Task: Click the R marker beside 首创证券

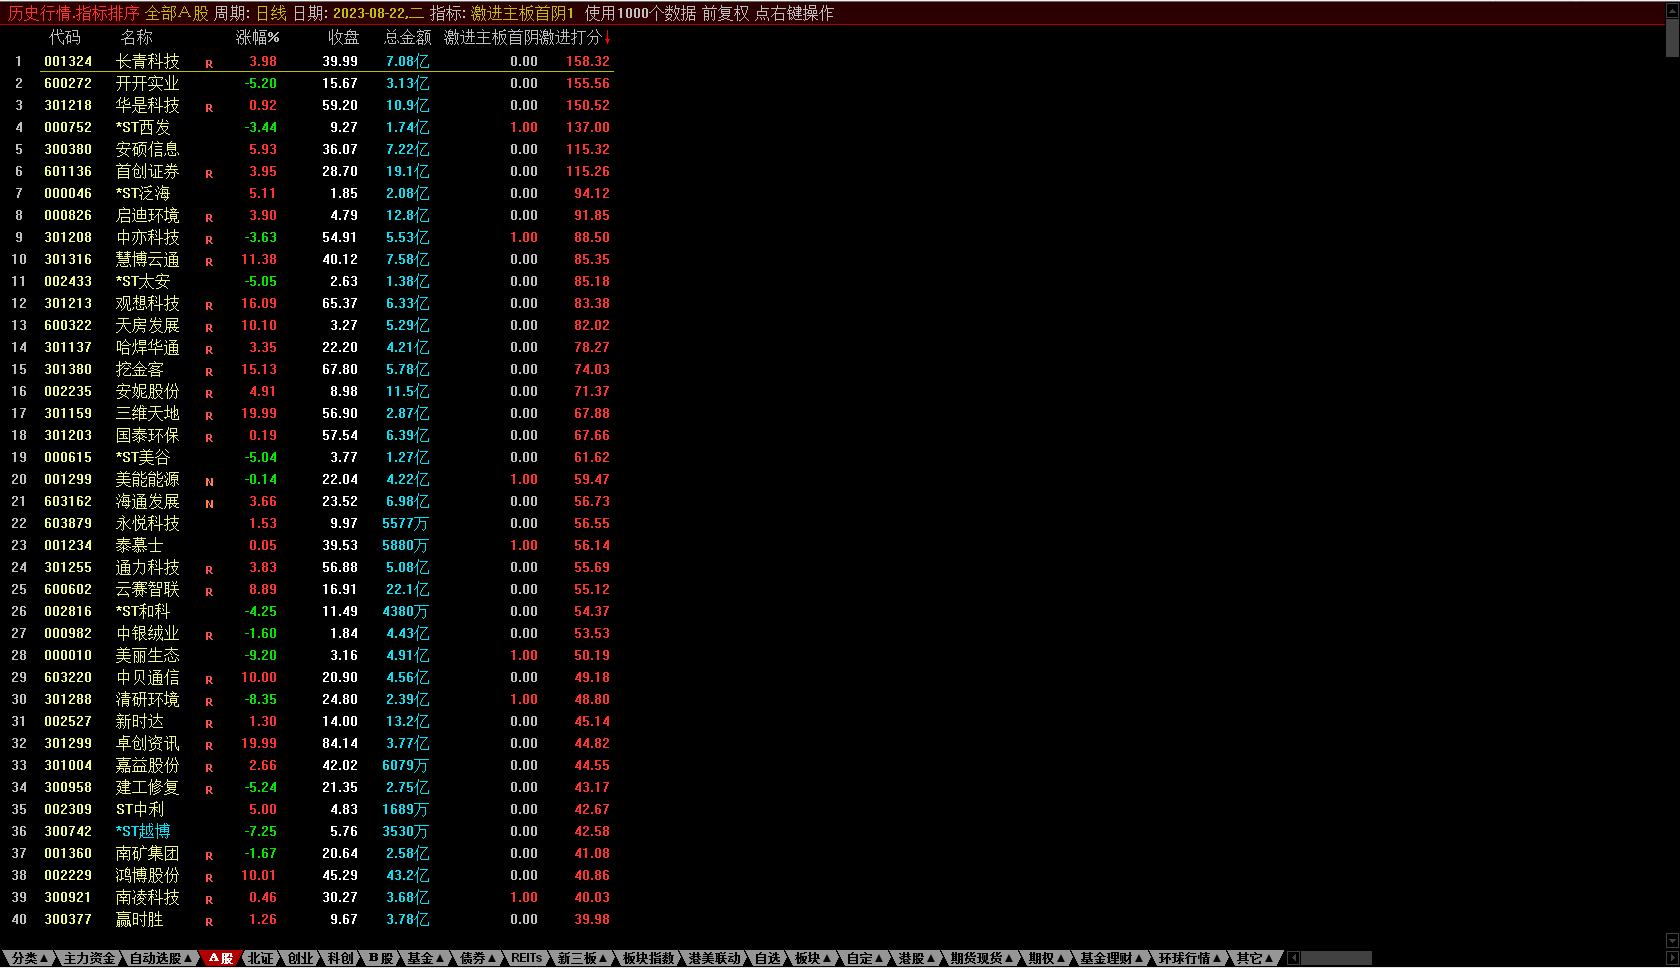Action: tap(209, 173)
